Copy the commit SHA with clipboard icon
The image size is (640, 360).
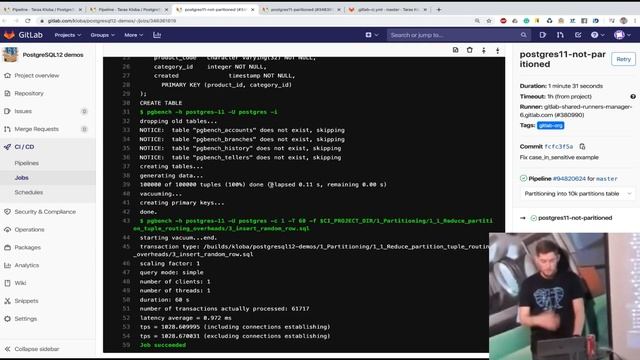(582, 147)
